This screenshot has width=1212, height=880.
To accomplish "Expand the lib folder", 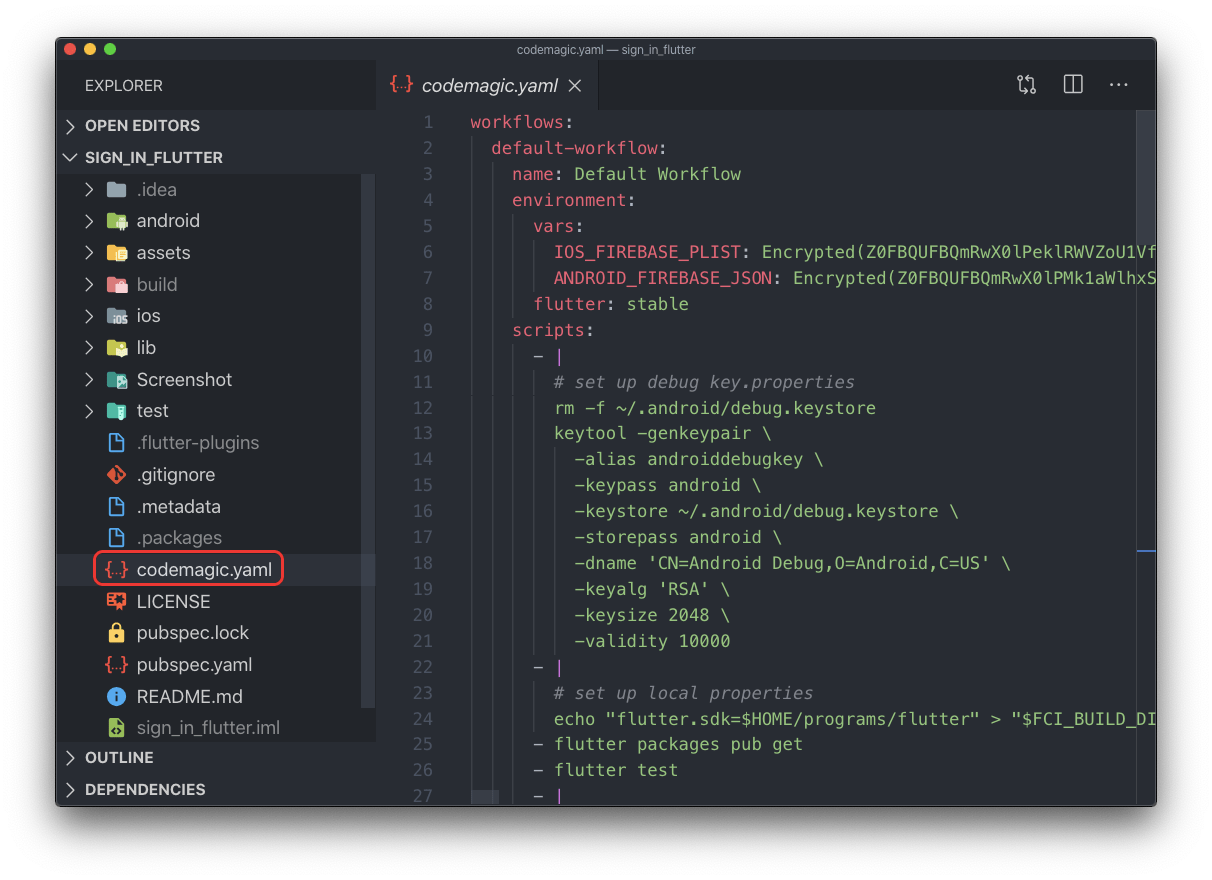I will (x=88, y=347).
